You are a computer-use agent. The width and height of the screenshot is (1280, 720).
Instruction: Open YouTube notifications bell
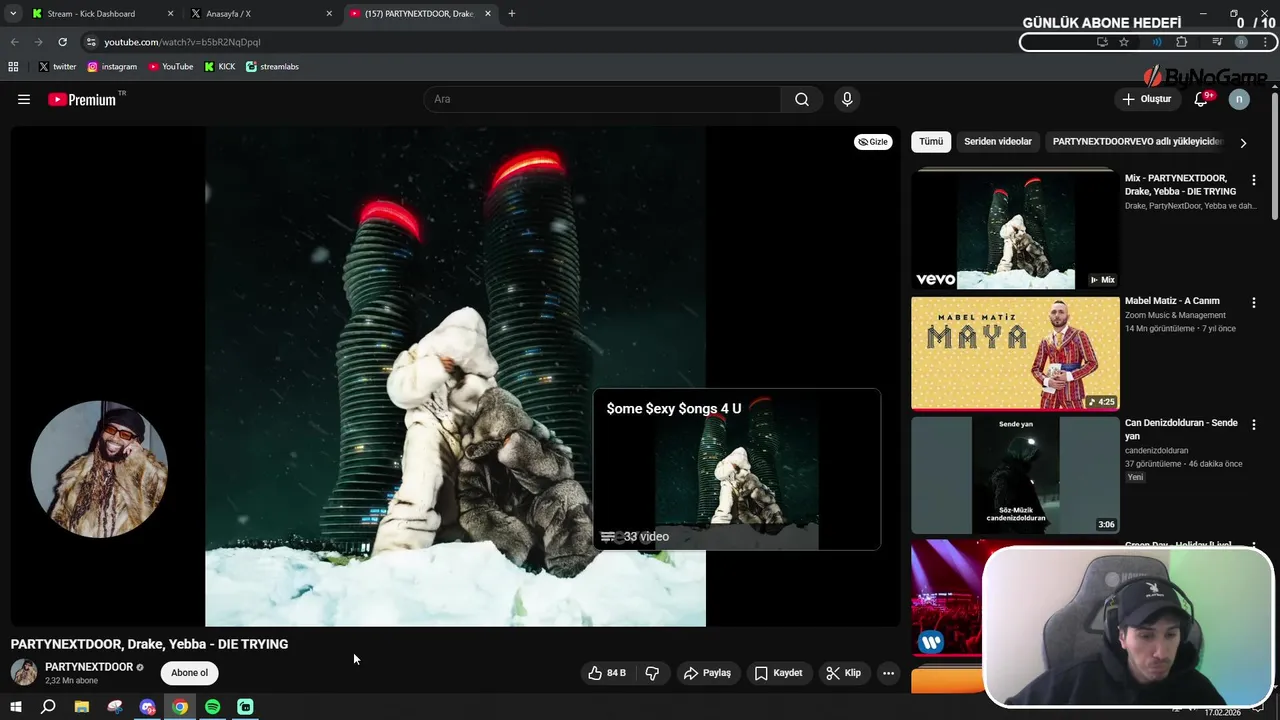(1202, 99)
